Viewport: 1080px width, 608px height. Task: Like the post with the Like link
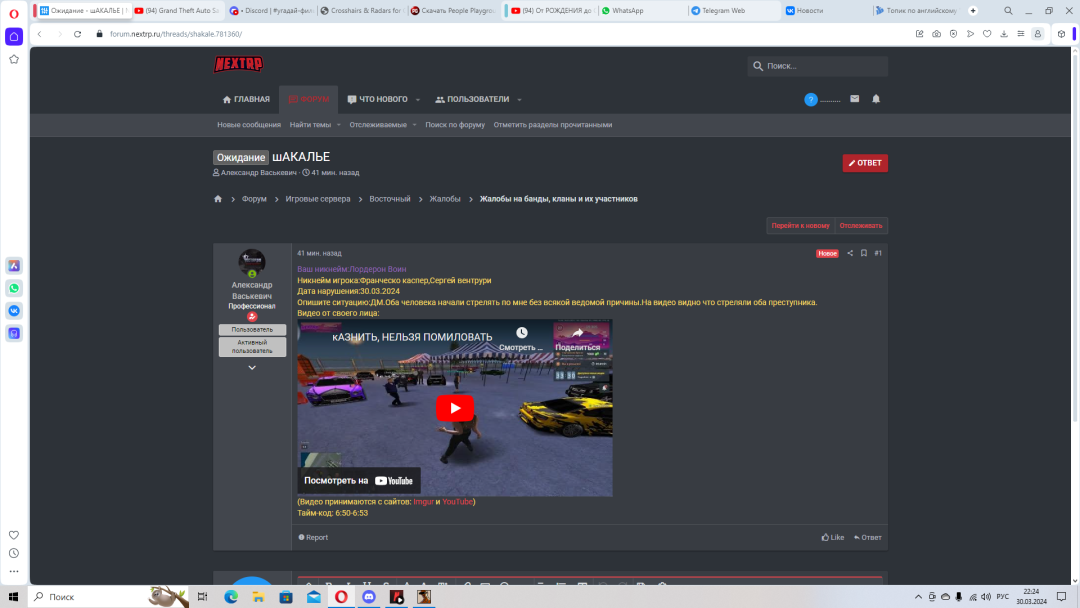click(x=833, y=537)
